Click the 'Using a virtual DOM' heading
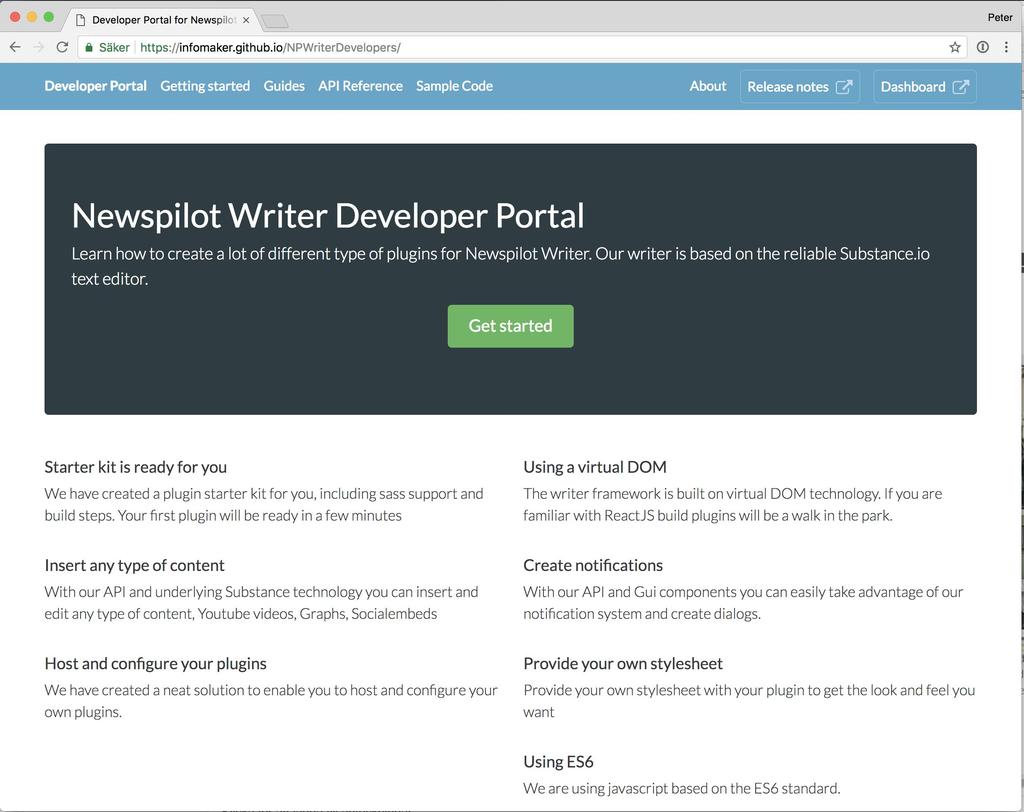The height and width of the screenshot is (812, 1024). tap(595, 467)
